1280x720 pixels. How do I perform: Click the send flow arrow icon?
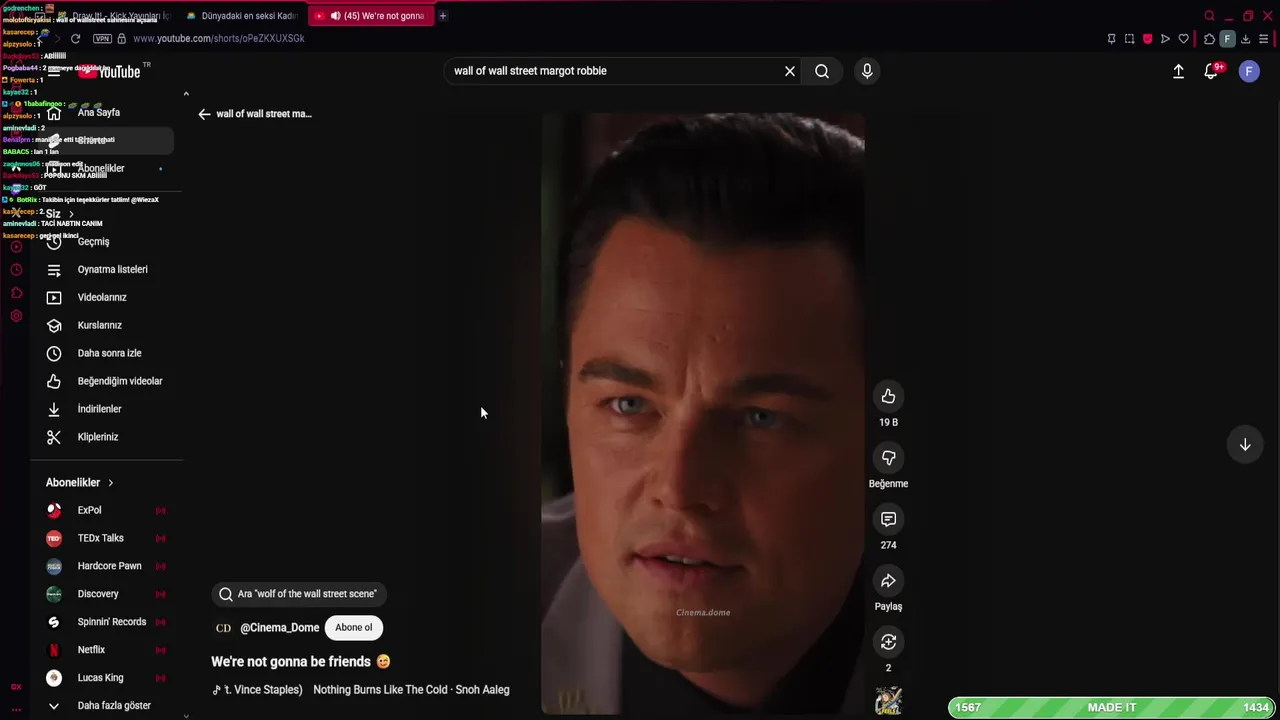[1165, 39]
